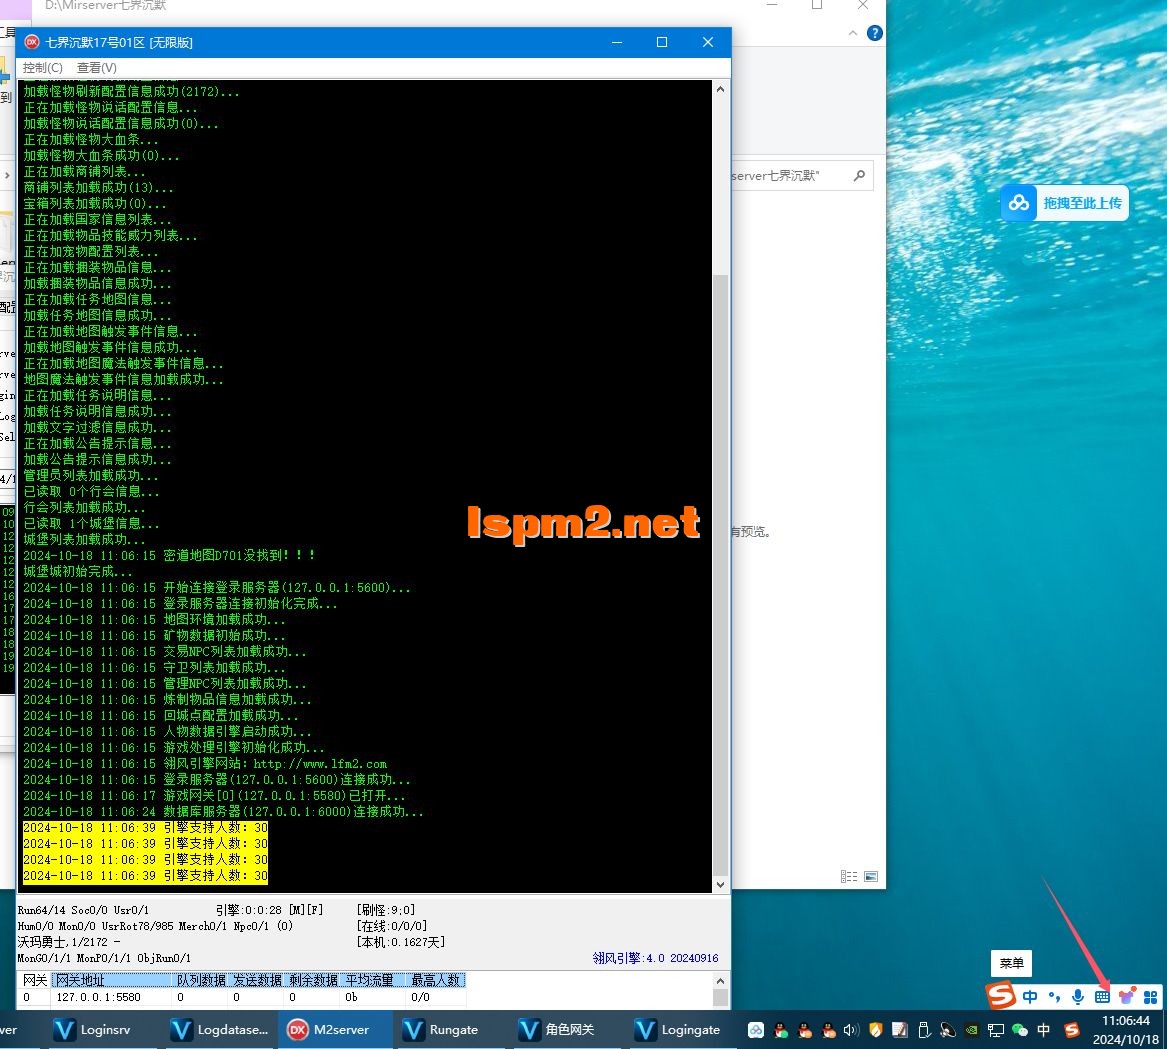Open Sogou toolbox grid icon
Image resolution: width=1167 pixels, height=1049 pixels.
point(1150,996)
